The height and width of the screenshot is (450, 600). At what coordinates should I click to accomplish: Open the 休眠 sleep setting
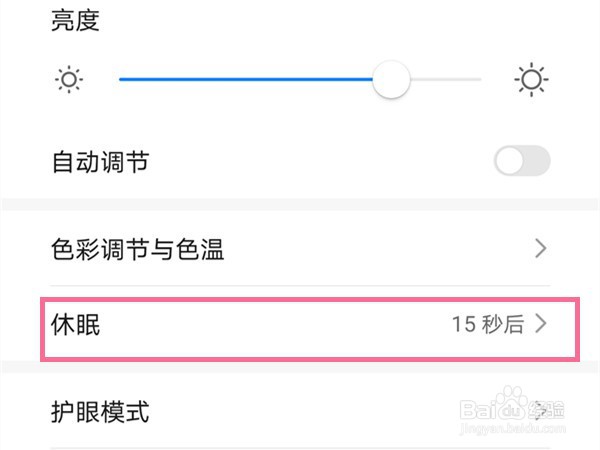(x=77, y=324)
